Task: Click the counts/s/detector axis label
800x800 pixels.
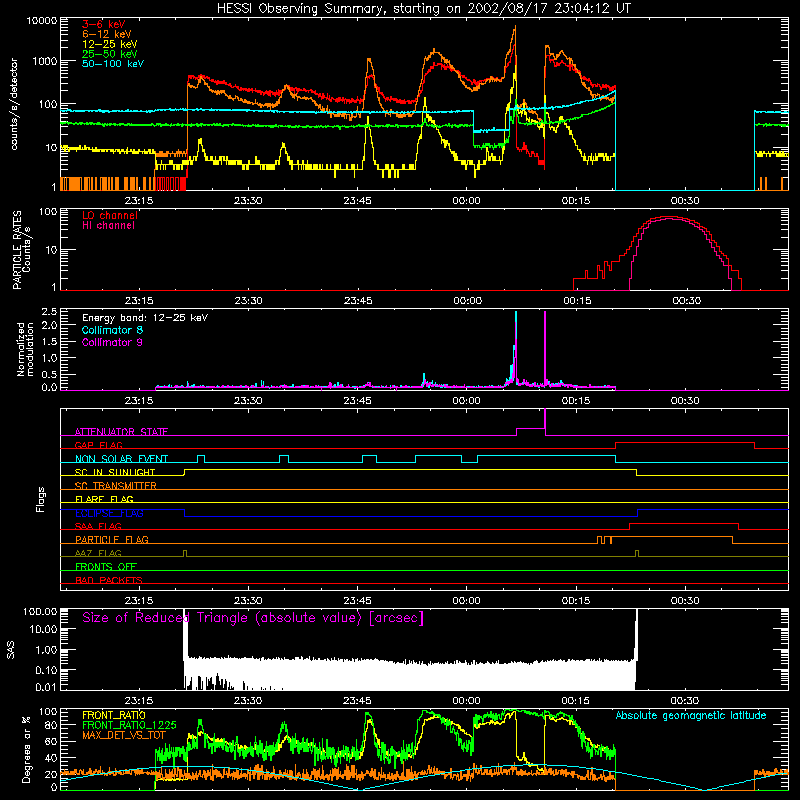Action: tap(14, 104)
